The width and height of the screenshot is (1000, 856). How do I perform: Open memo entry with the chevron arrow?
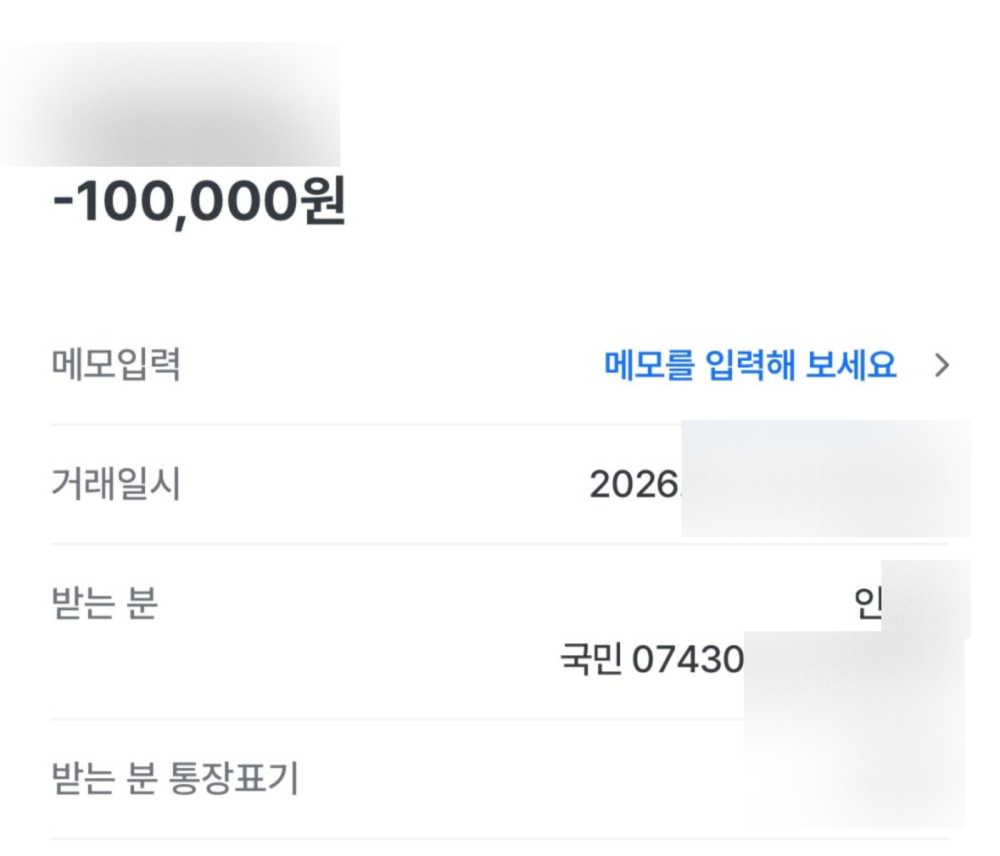[941, 366]
